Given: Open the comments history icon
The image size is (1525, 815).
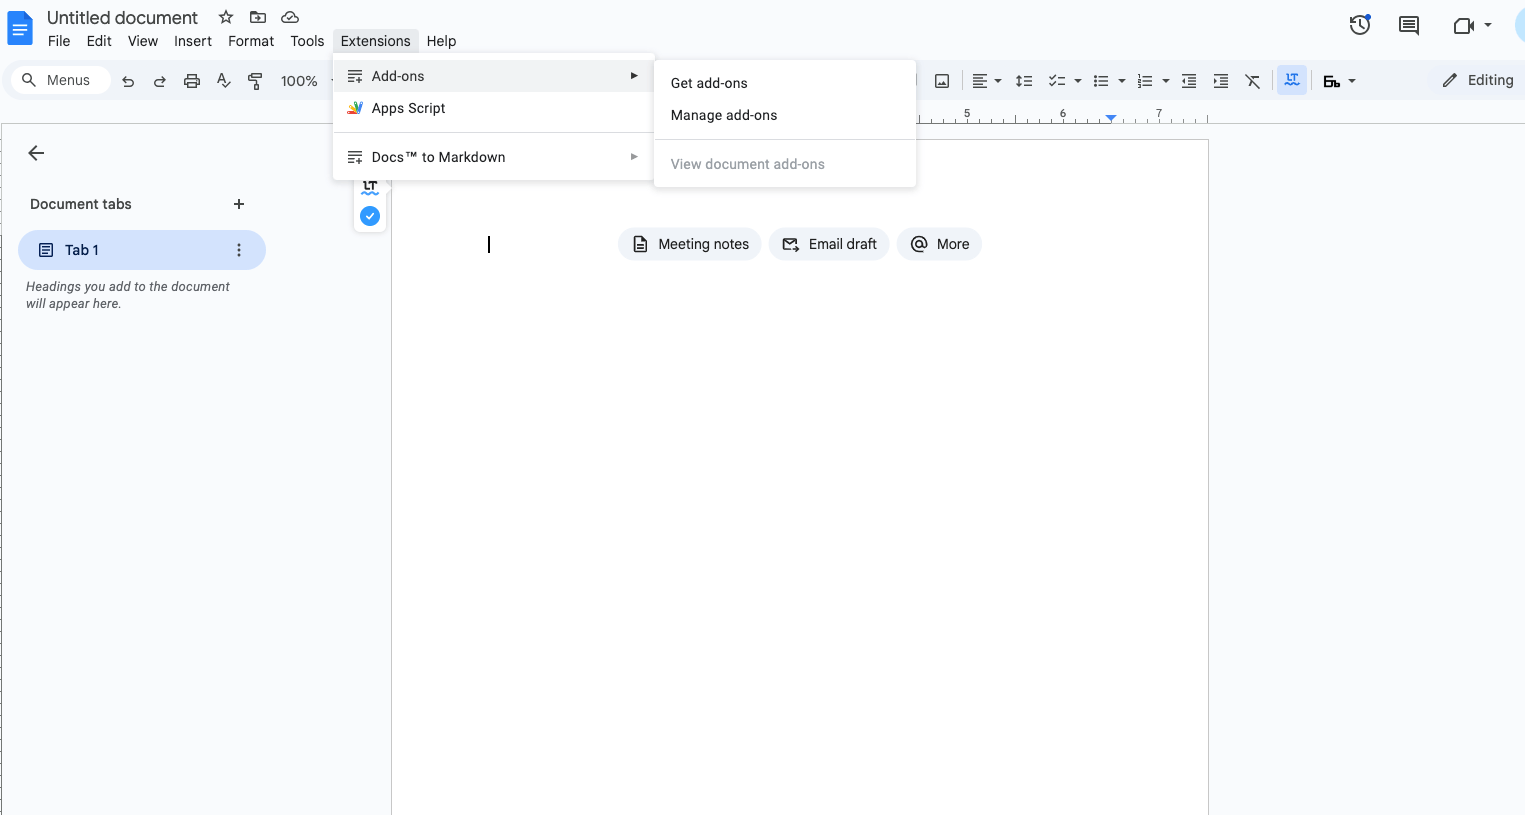Looking at the screenshot, I should [x=1409, y=25].
